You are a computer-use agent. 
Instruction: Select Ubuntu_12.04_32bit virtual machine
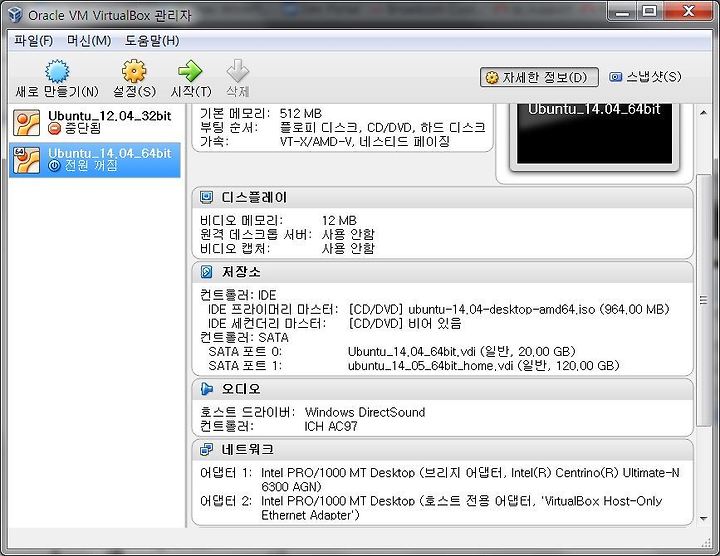tap(95, 123)
